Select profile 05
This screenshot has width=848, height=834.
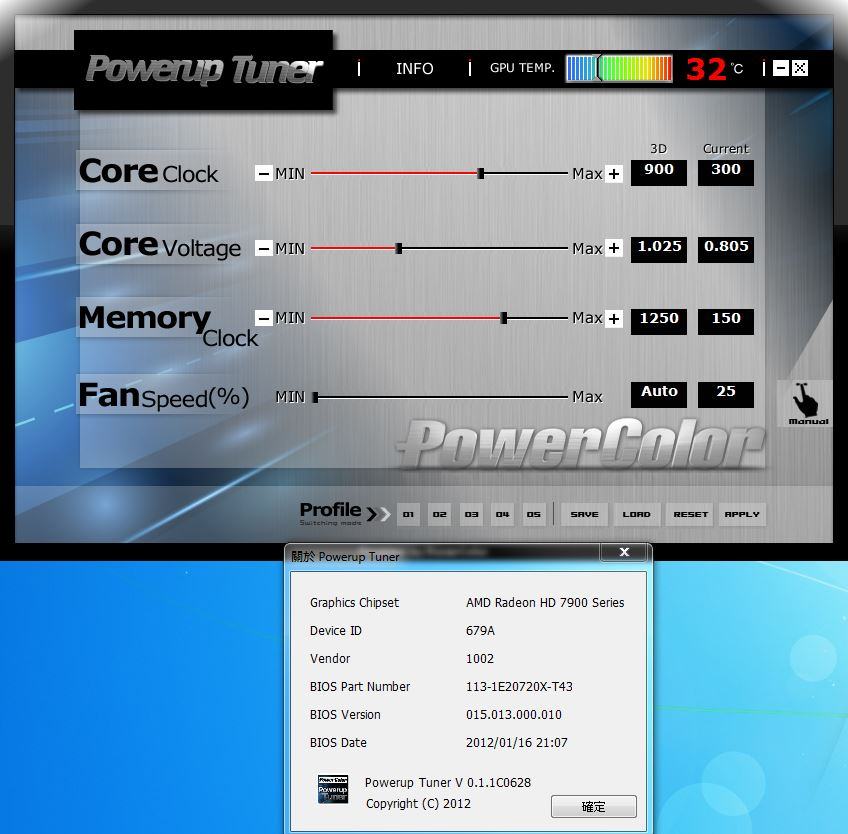pyautogui.click(x=534, y=514)
